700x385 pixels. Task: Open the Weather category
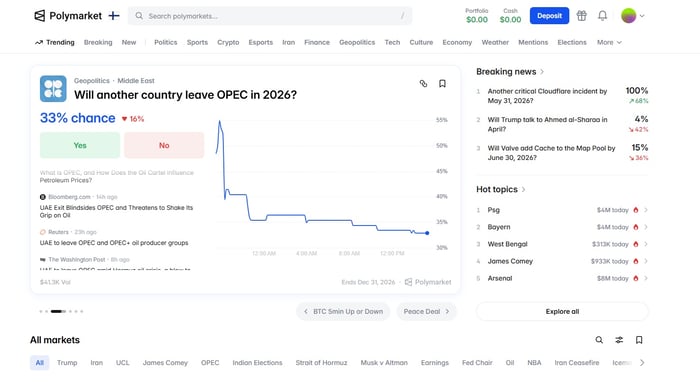tap(495, 42)
